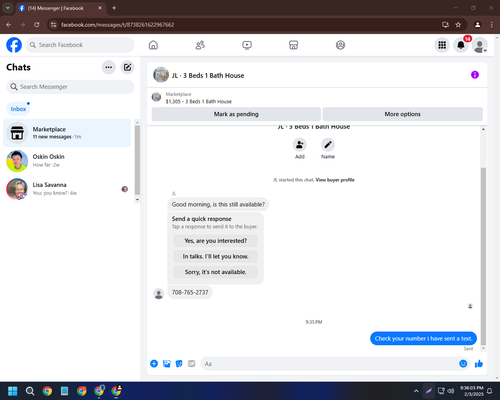This screenshot has height=400, width=500.
Task: Open View buyer profile link
Action: pos(335,180)
